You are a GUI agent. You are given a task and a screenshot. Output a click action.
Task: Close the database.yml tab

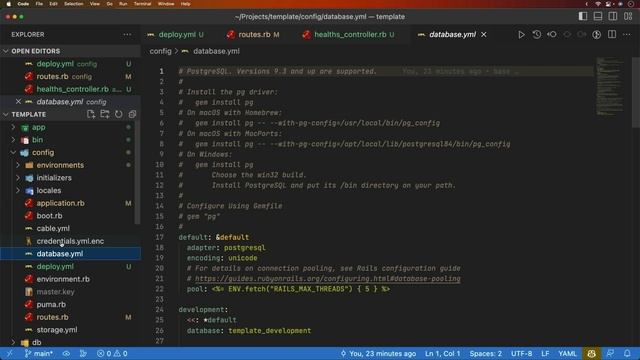click(484, 35)
